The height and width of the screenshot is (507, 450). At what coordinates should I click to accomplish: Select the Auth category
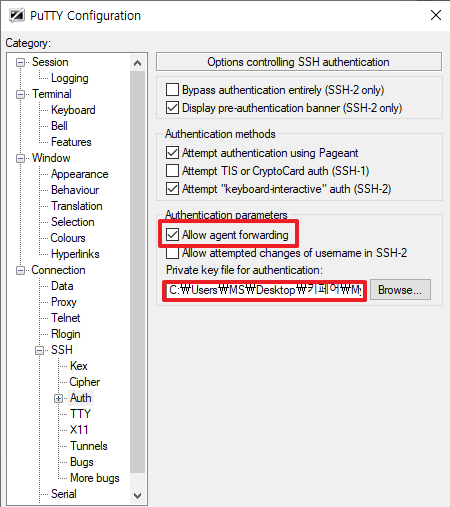coord(81,398)
